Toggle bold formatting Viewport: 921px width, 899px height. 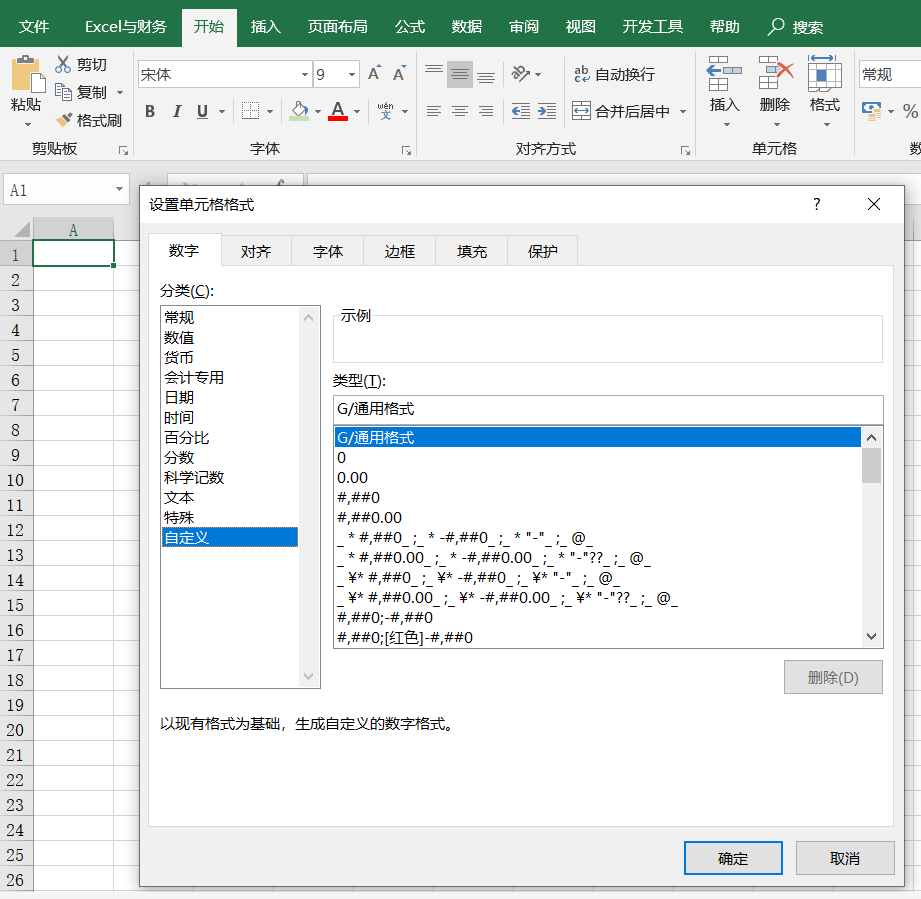click(x=150, y=111)
